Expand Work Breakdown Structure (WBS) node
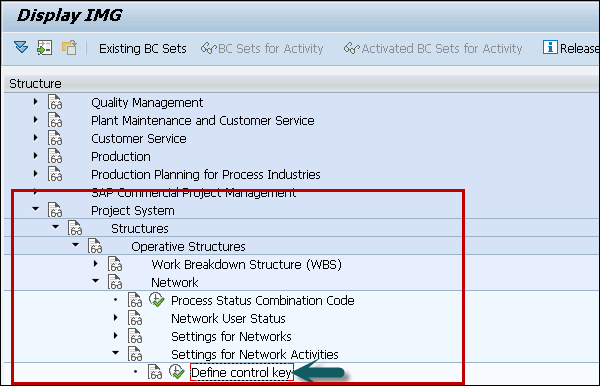This screenshot has width=600, height=386. (x=96, y=263)
